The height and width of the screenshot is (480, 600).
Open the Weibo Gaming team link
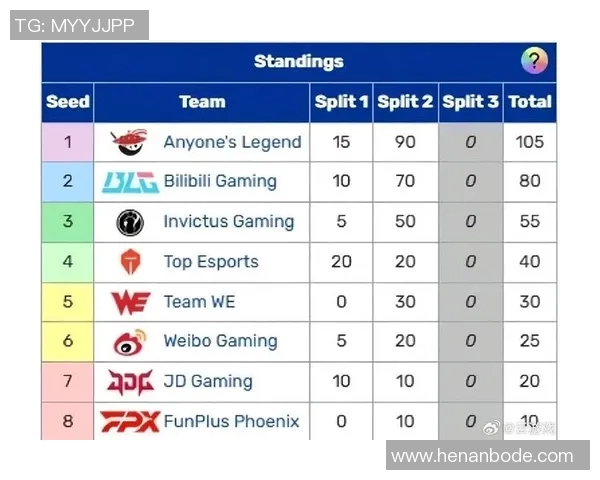point(220,342)
